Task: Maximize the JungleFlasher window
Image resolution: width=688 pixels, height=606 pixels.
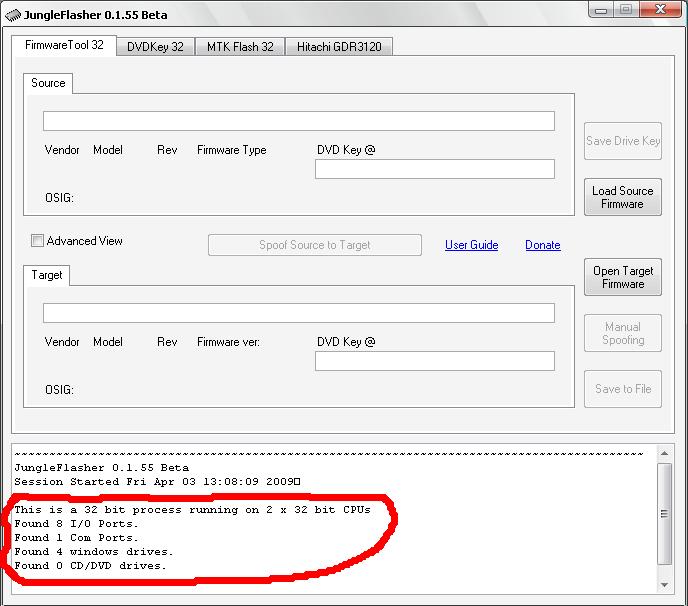Action: point(626,10)
